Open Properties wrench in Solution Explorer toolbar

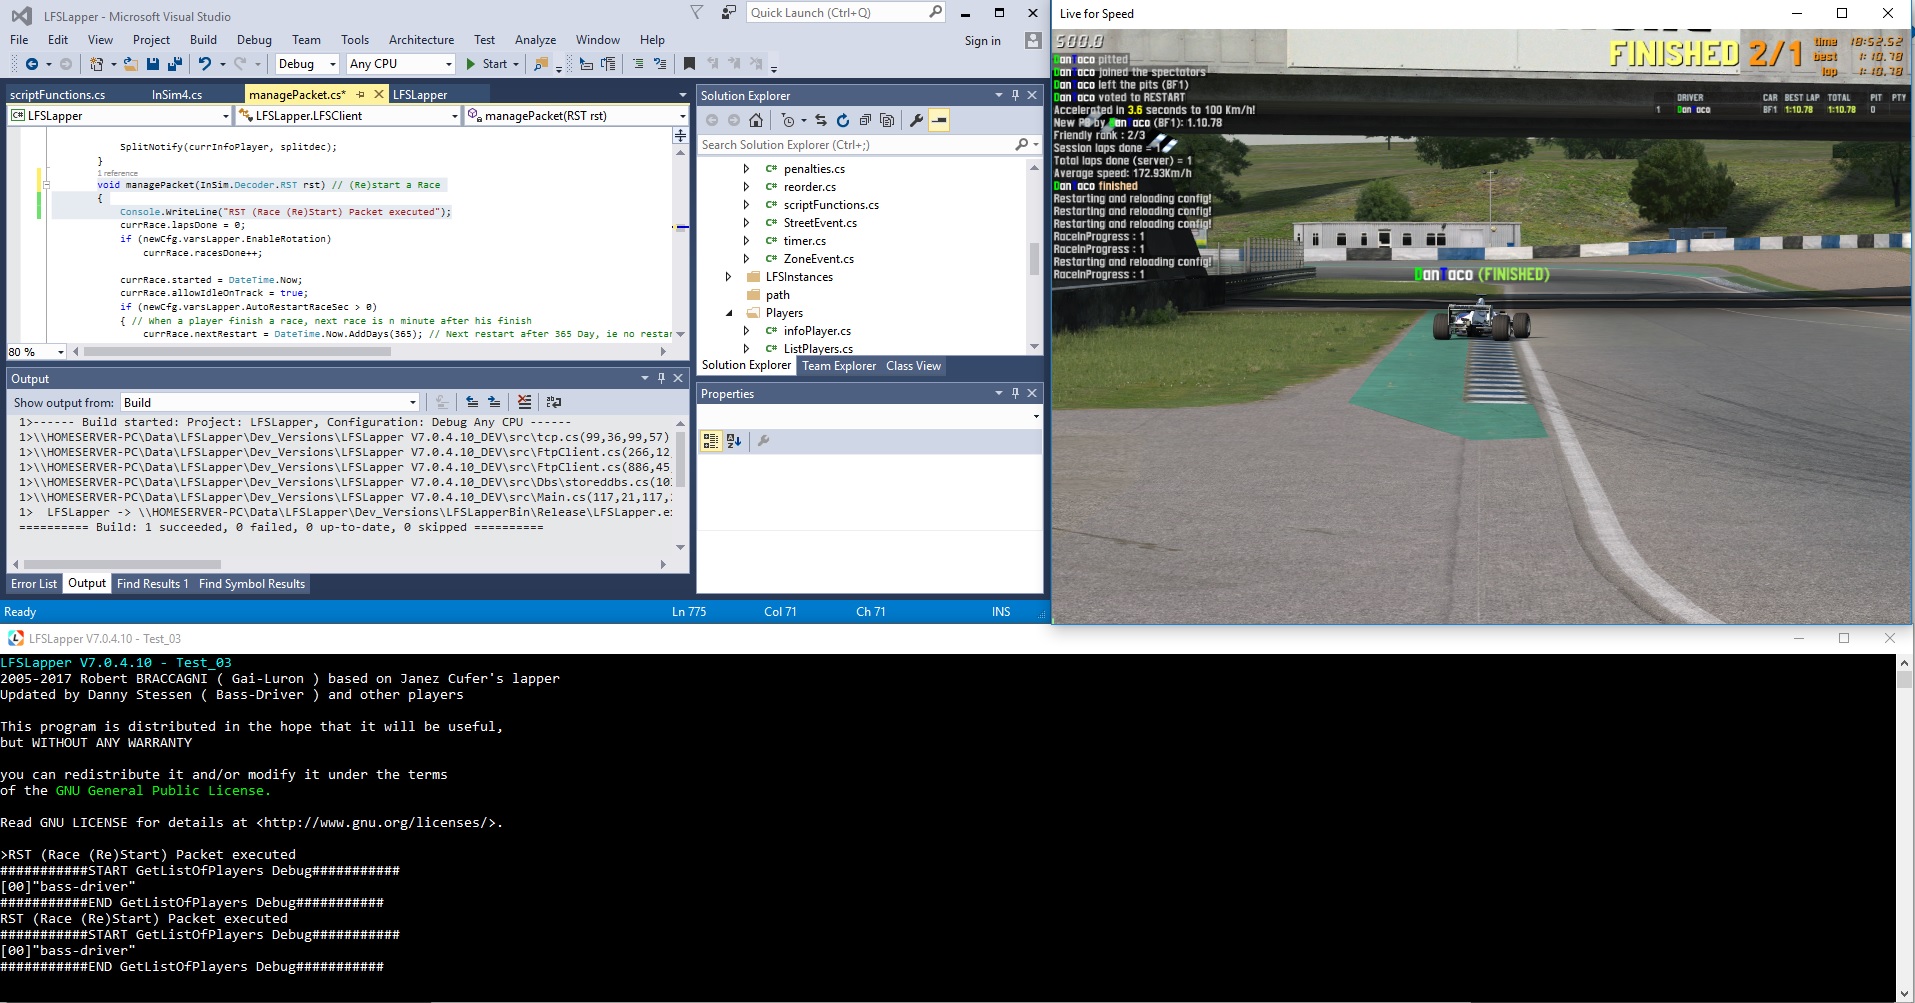coord(916,120)
